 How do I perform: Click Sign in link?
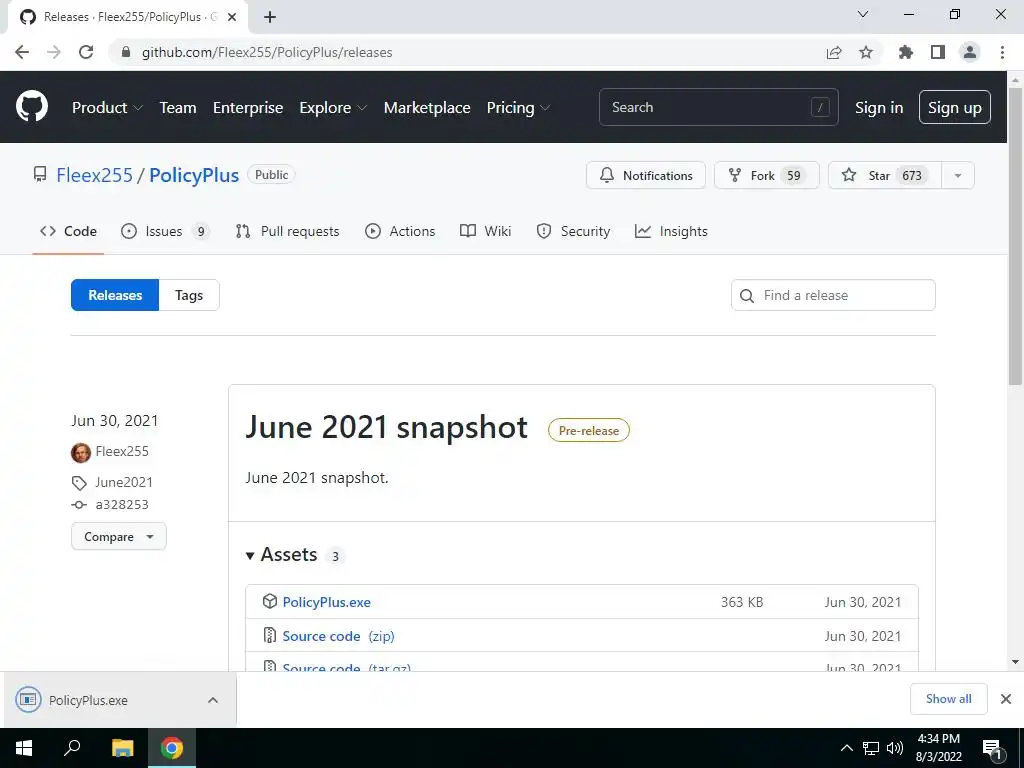[x=879, y=108]
